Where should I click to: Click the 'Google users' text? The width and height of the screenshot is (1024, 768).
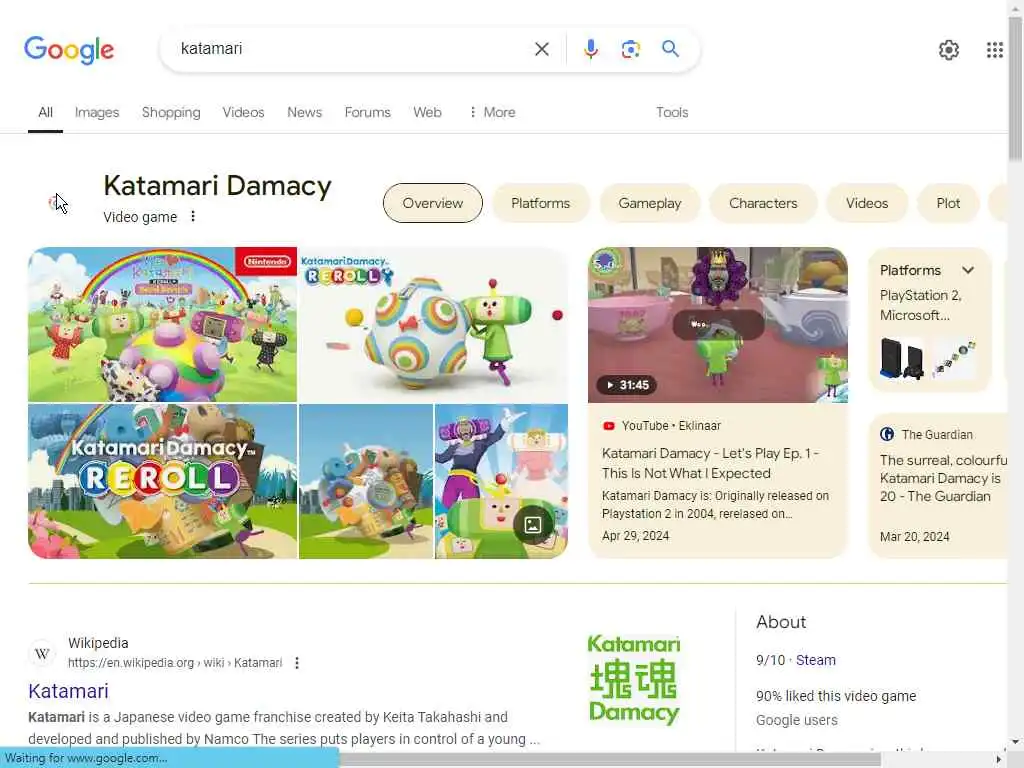click(797, 720)
